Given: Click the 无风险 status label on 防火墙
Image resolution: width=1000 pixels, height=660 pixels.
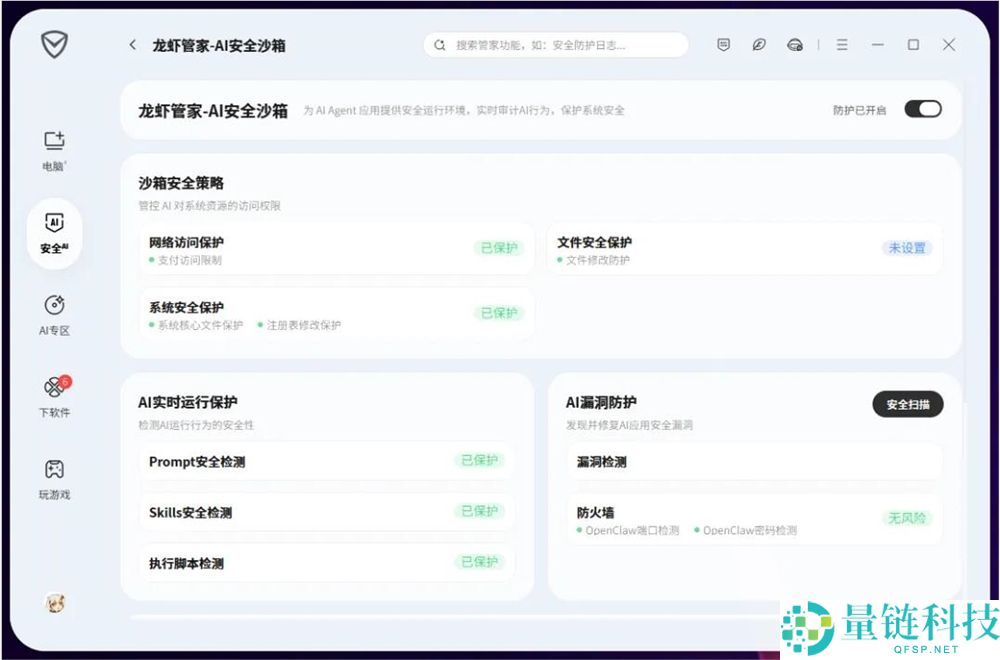Looking at the screenshot, I should point(905,518).
